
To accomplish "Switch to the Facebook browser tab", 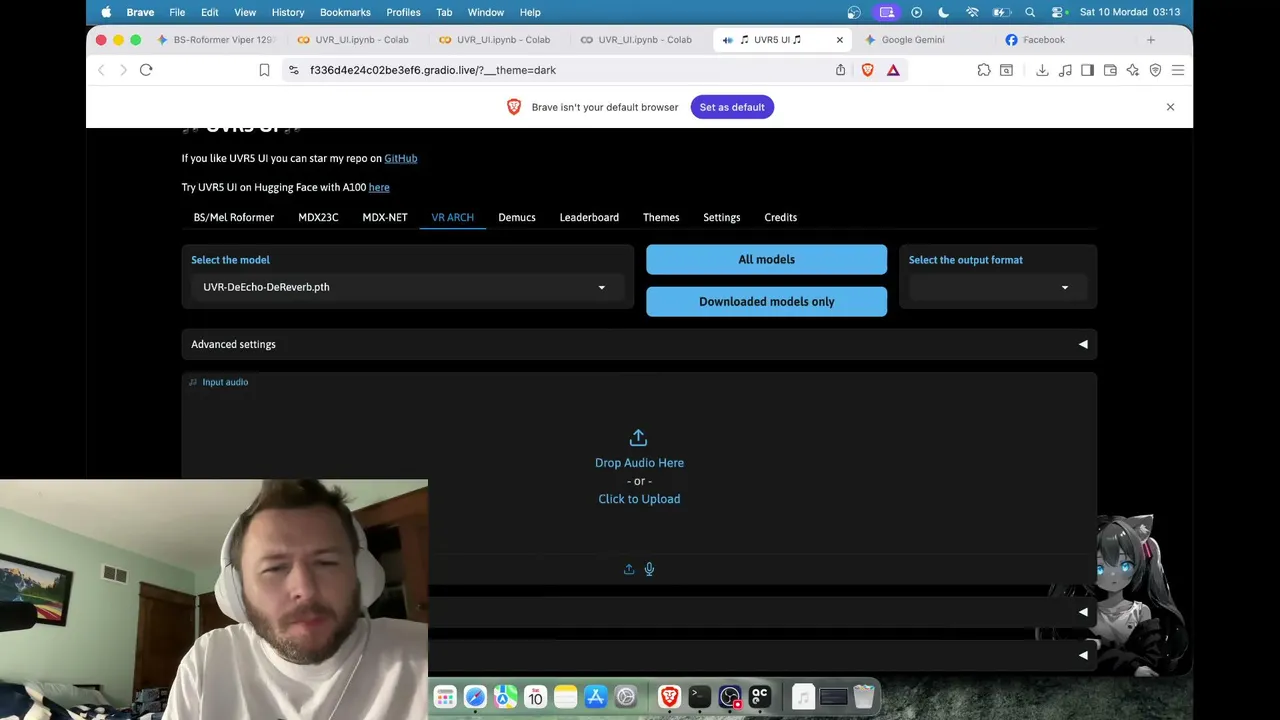I will [1065, 40].
